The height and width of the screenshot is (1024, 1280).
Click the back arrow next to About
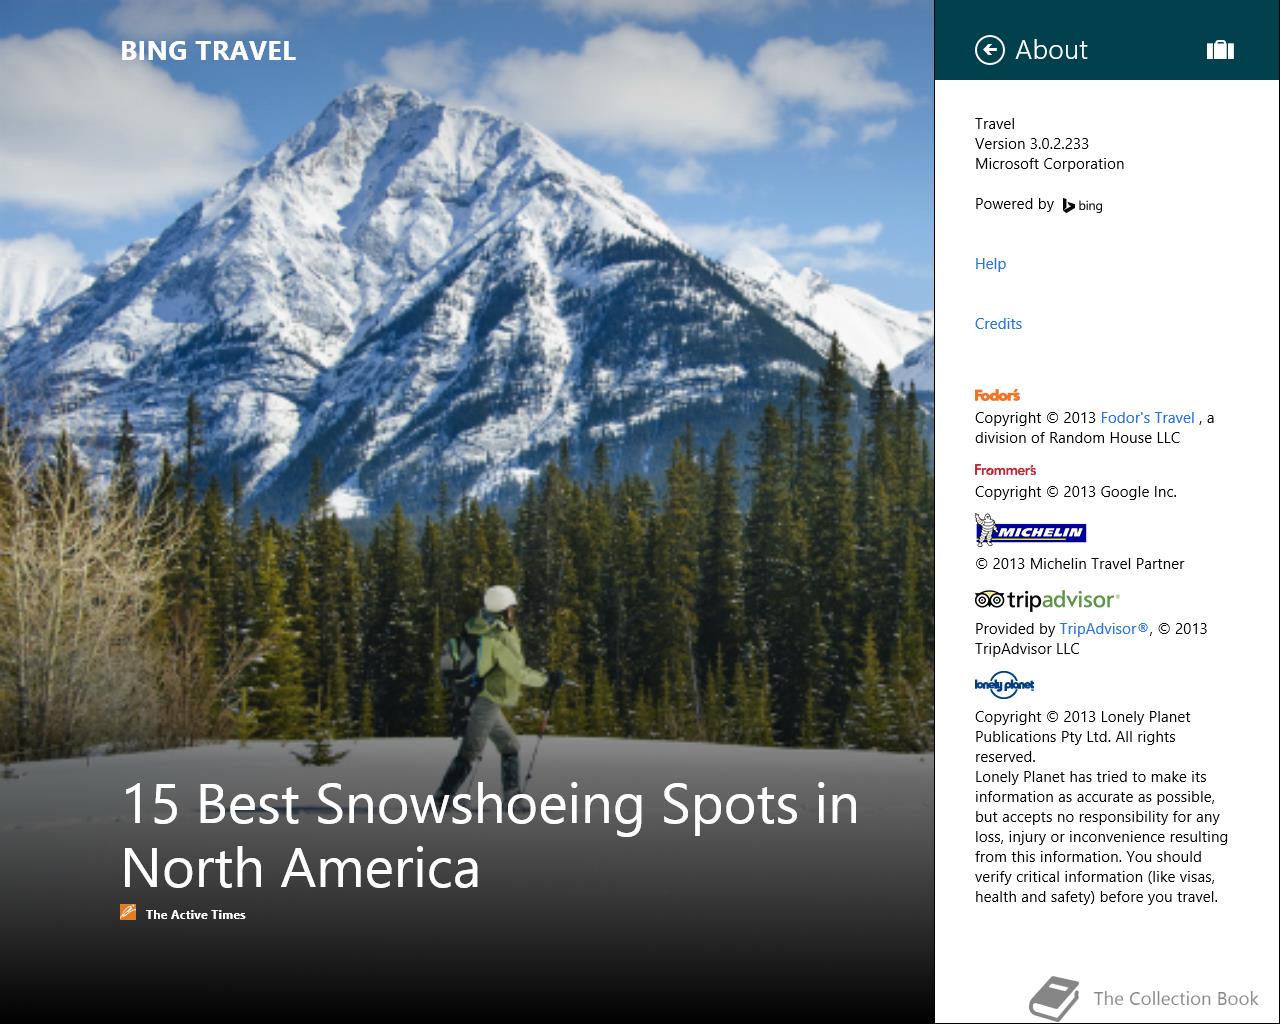coord(989,50)
